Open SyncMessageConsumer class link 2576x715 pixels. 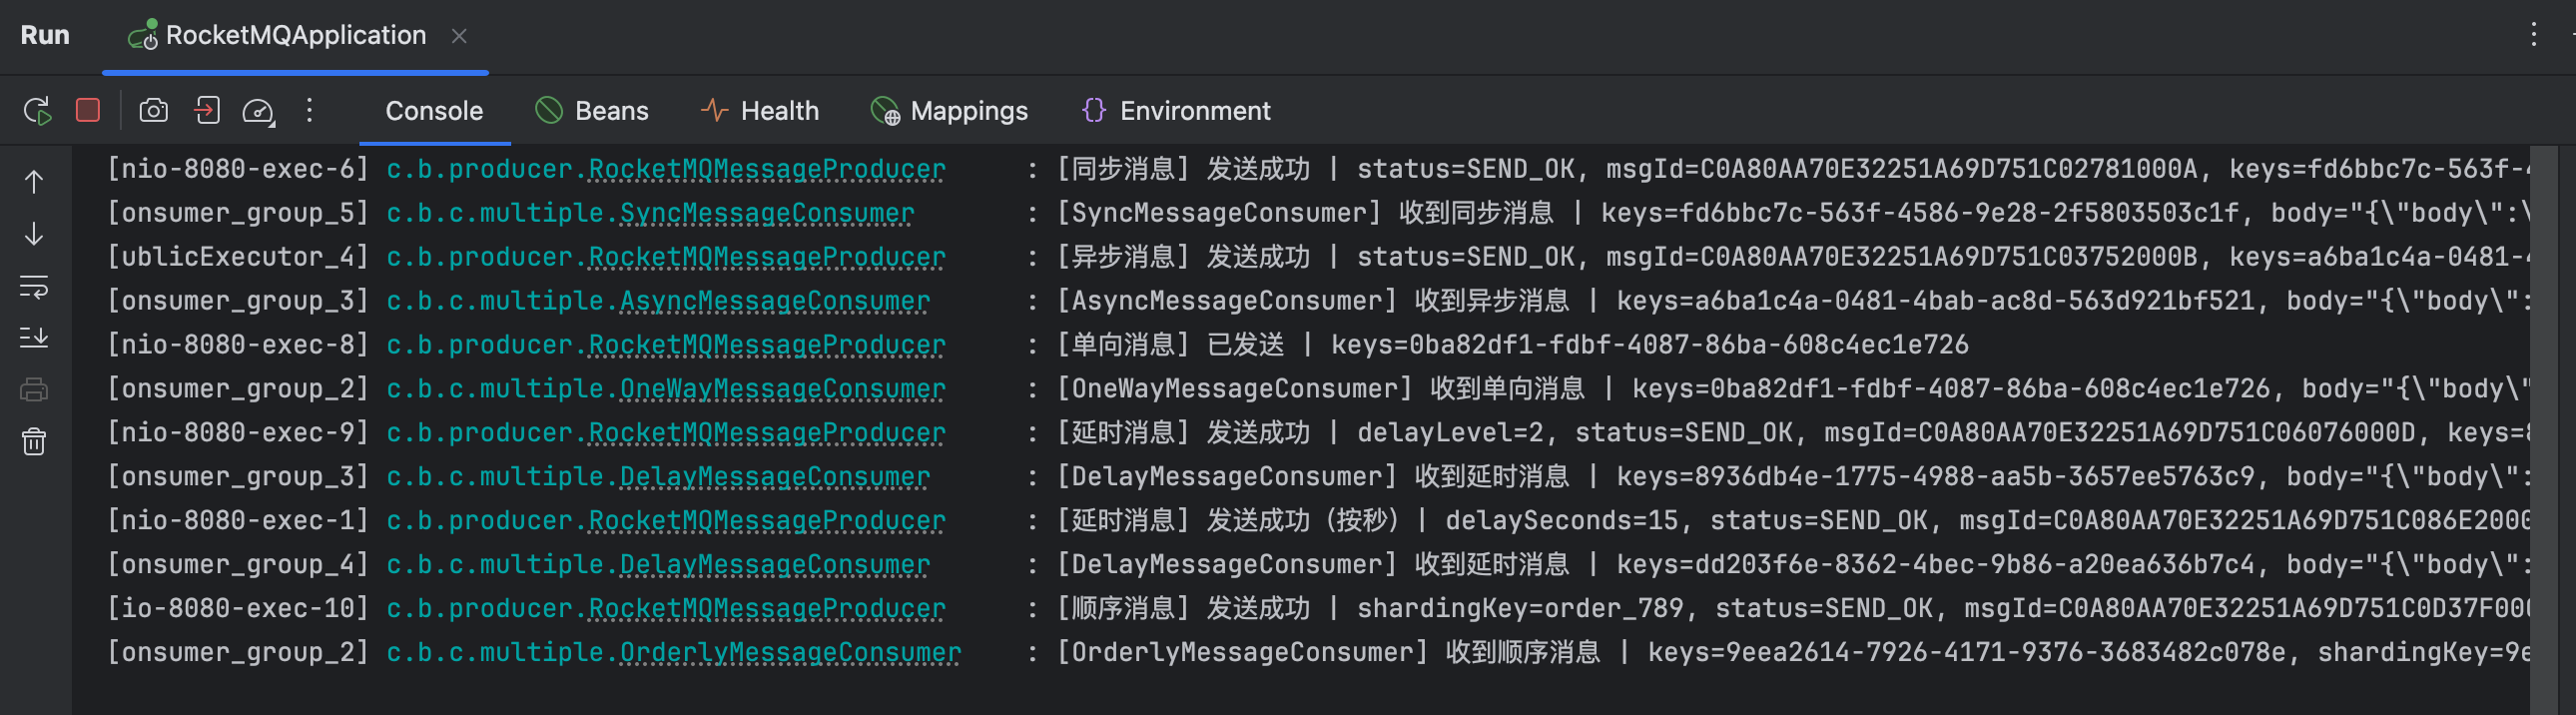(x=766, y=213)
